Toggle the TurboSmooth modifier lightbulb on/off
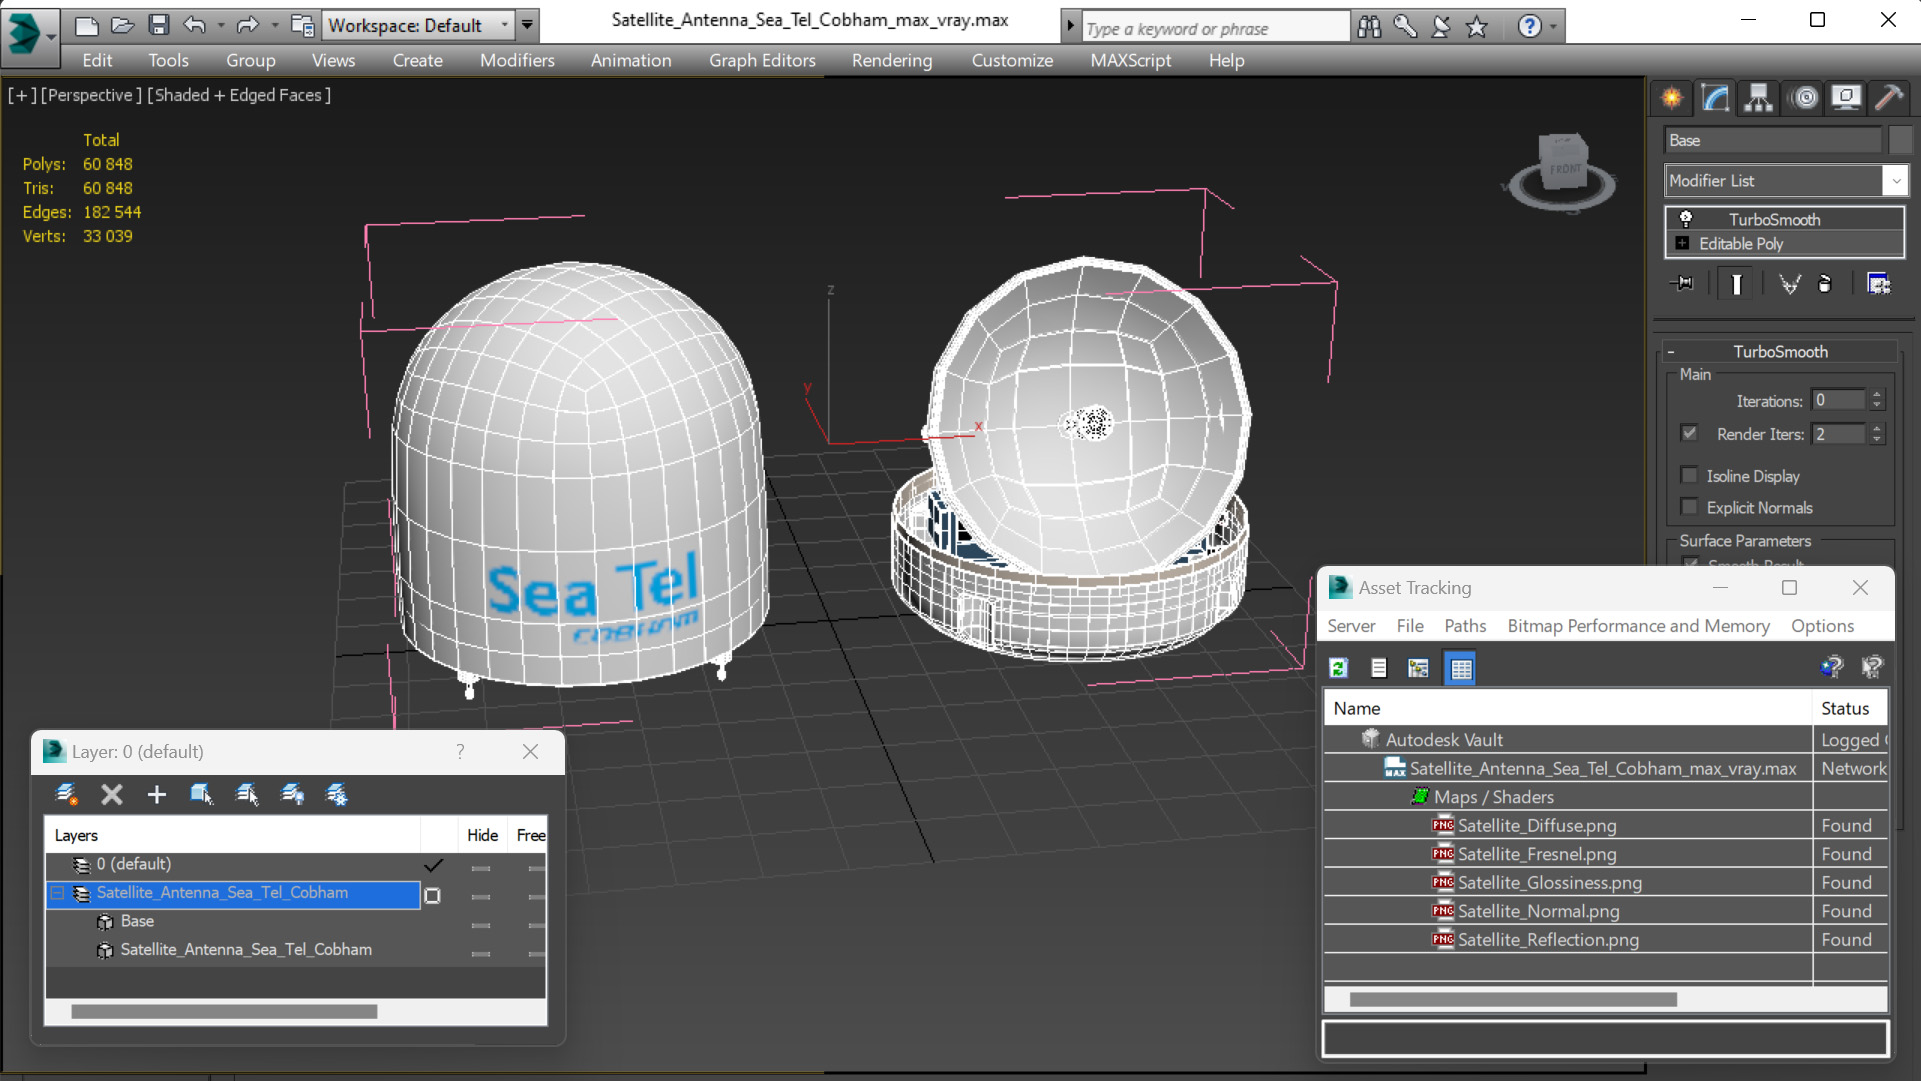This screenshot has height=1081, width=1921. [1686, 219]
